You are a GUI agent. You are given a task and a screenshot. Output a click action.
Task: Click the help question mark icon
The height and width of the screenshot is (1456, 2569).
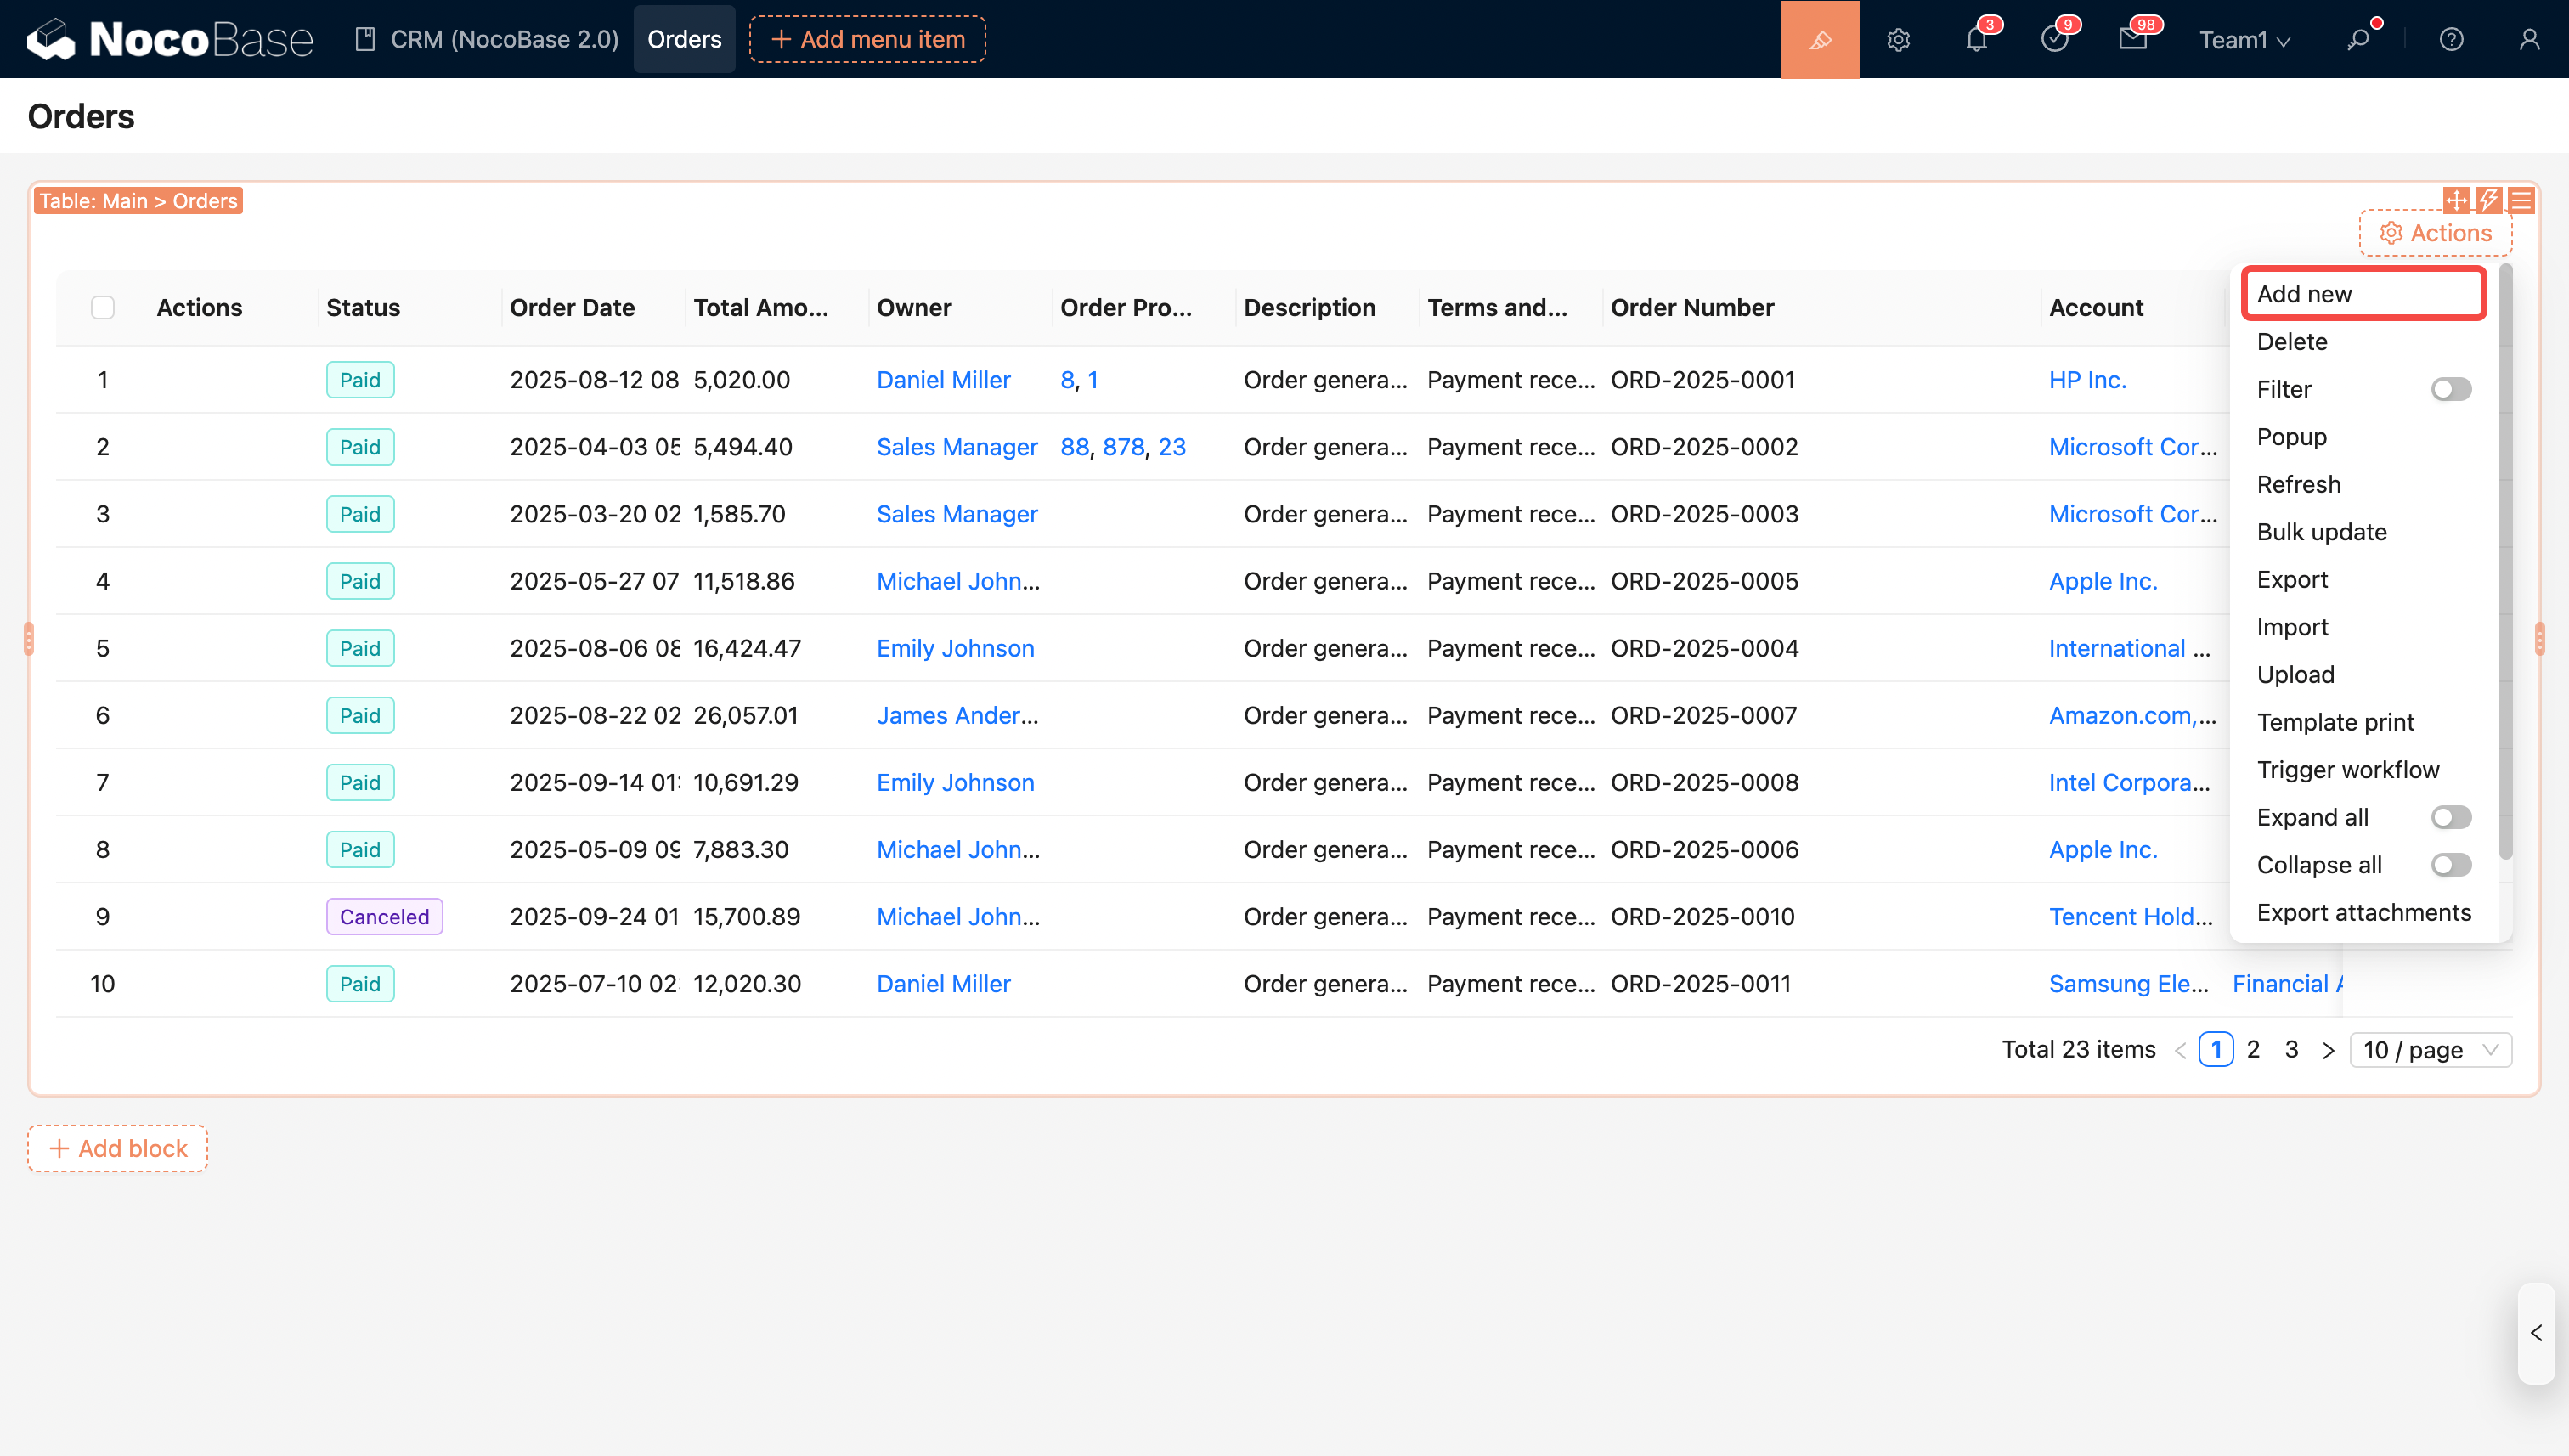pyautogui.click(x=2450, y=39)
